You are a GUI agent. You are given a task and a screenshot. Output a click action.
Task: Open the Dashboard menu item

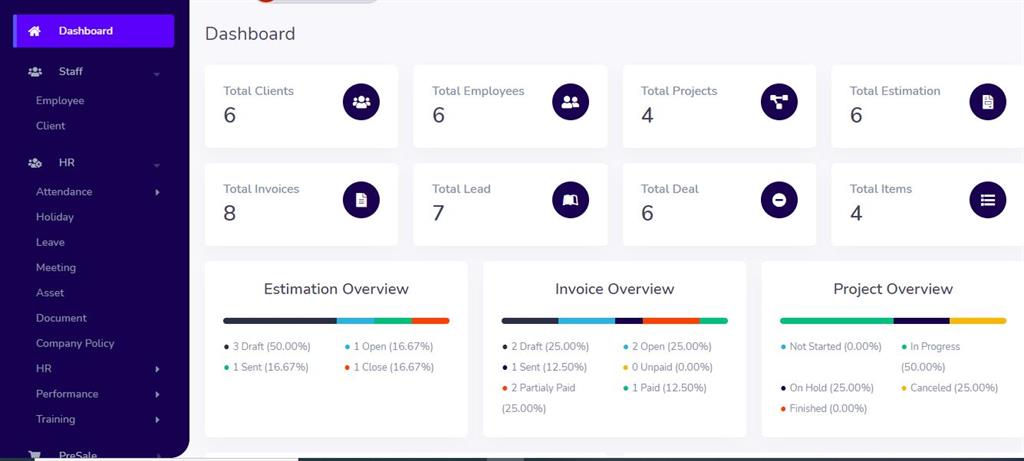tap(93, 31)
